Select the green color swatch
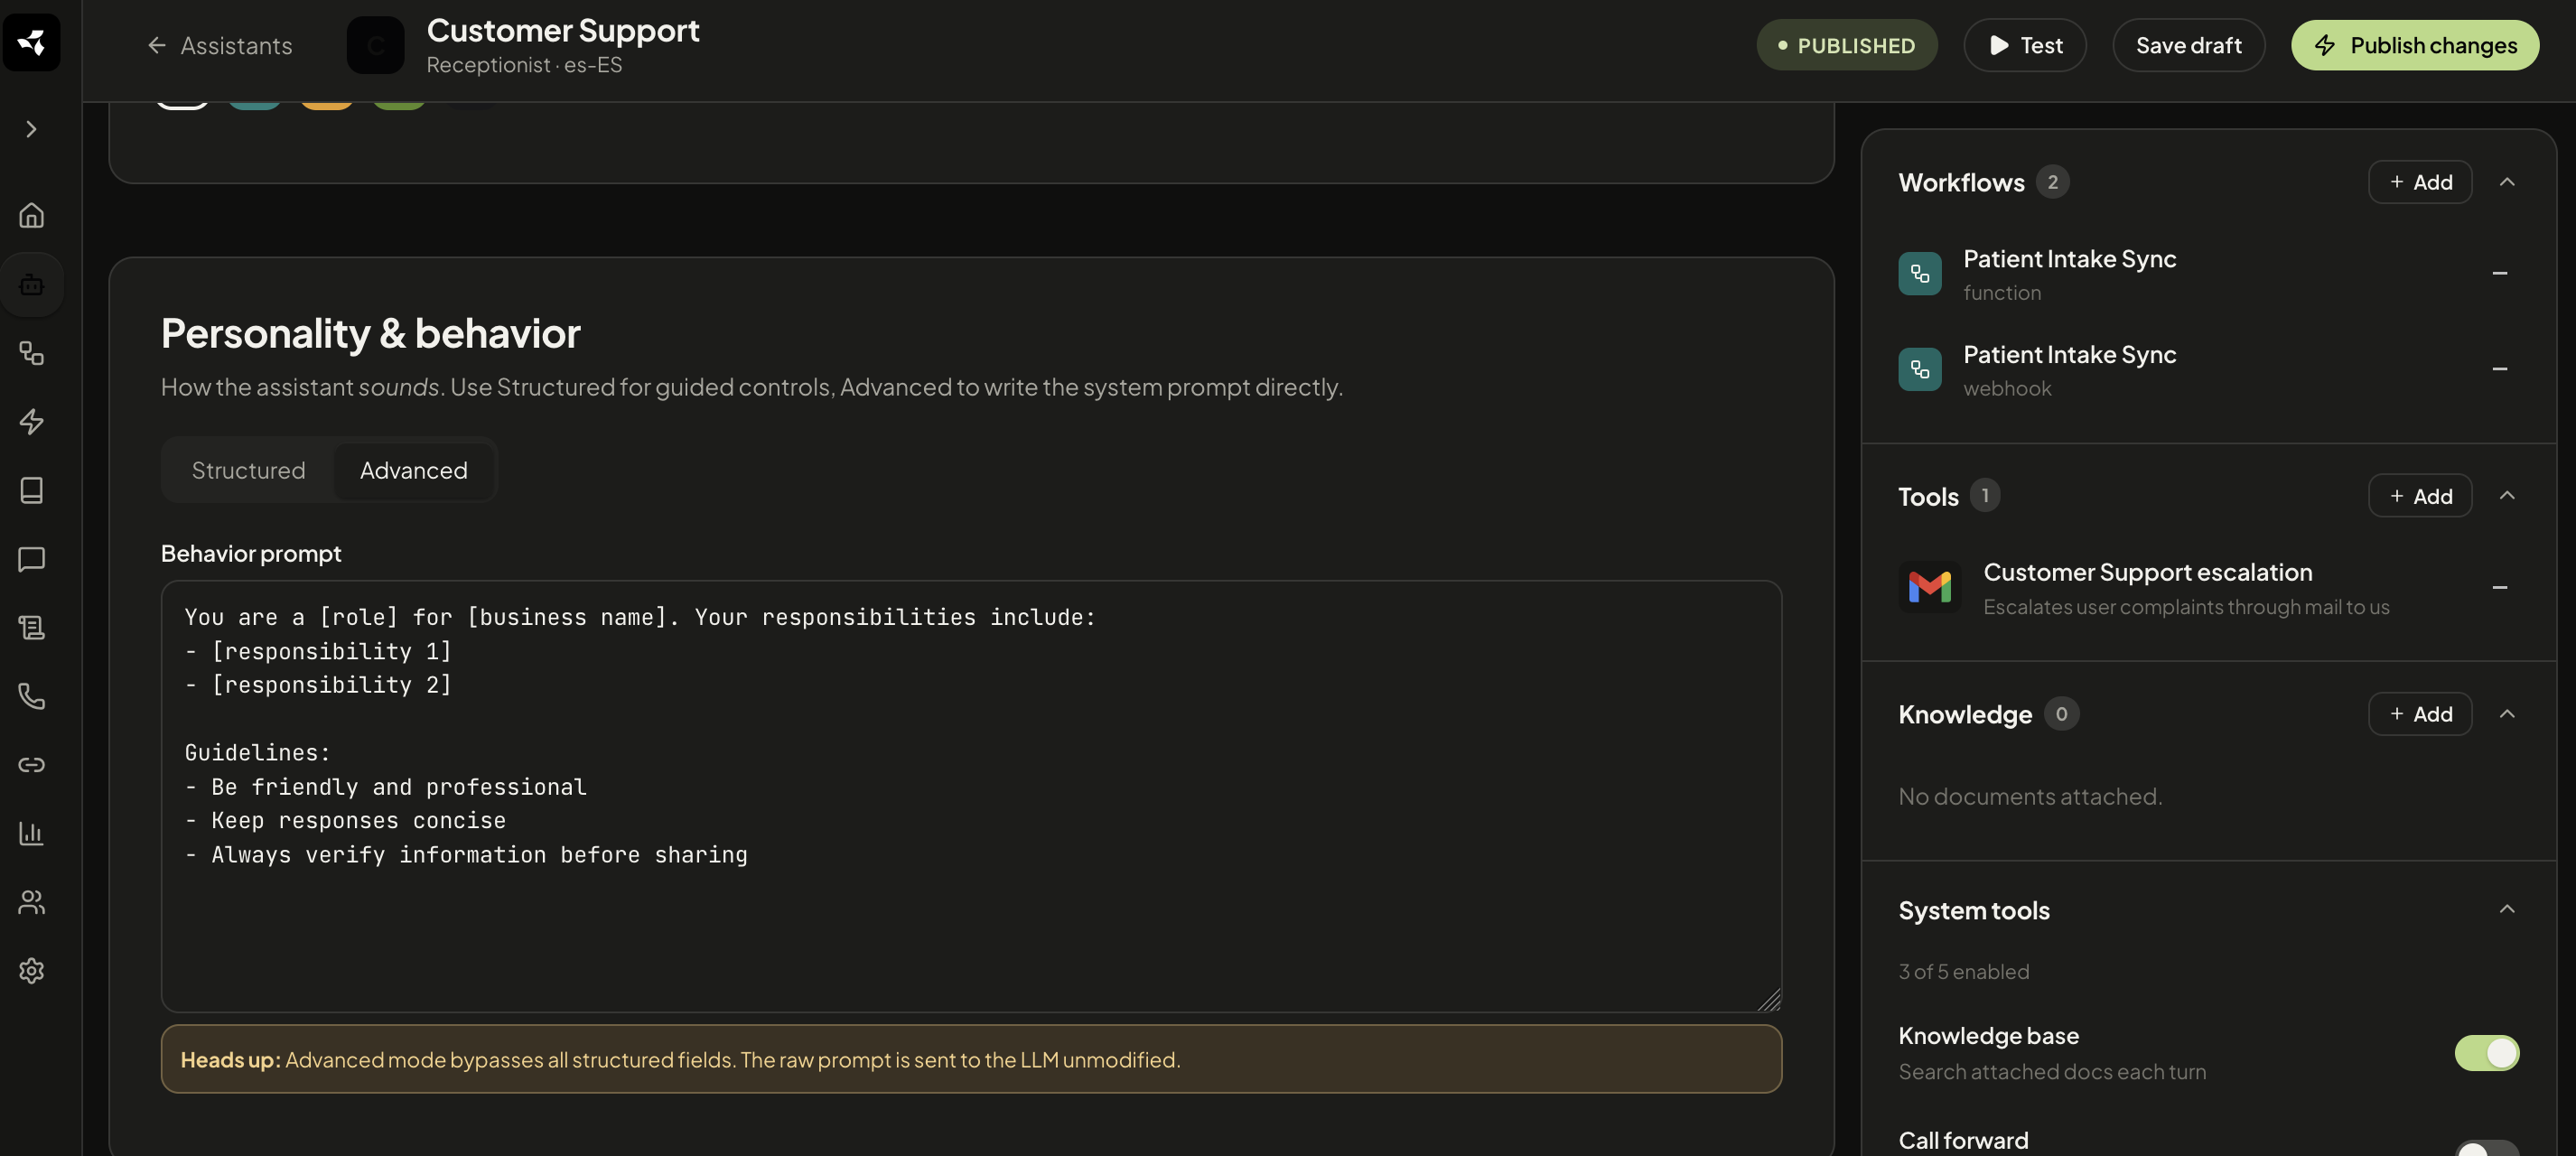2576x1156 pixels. (x=399, y=105)
